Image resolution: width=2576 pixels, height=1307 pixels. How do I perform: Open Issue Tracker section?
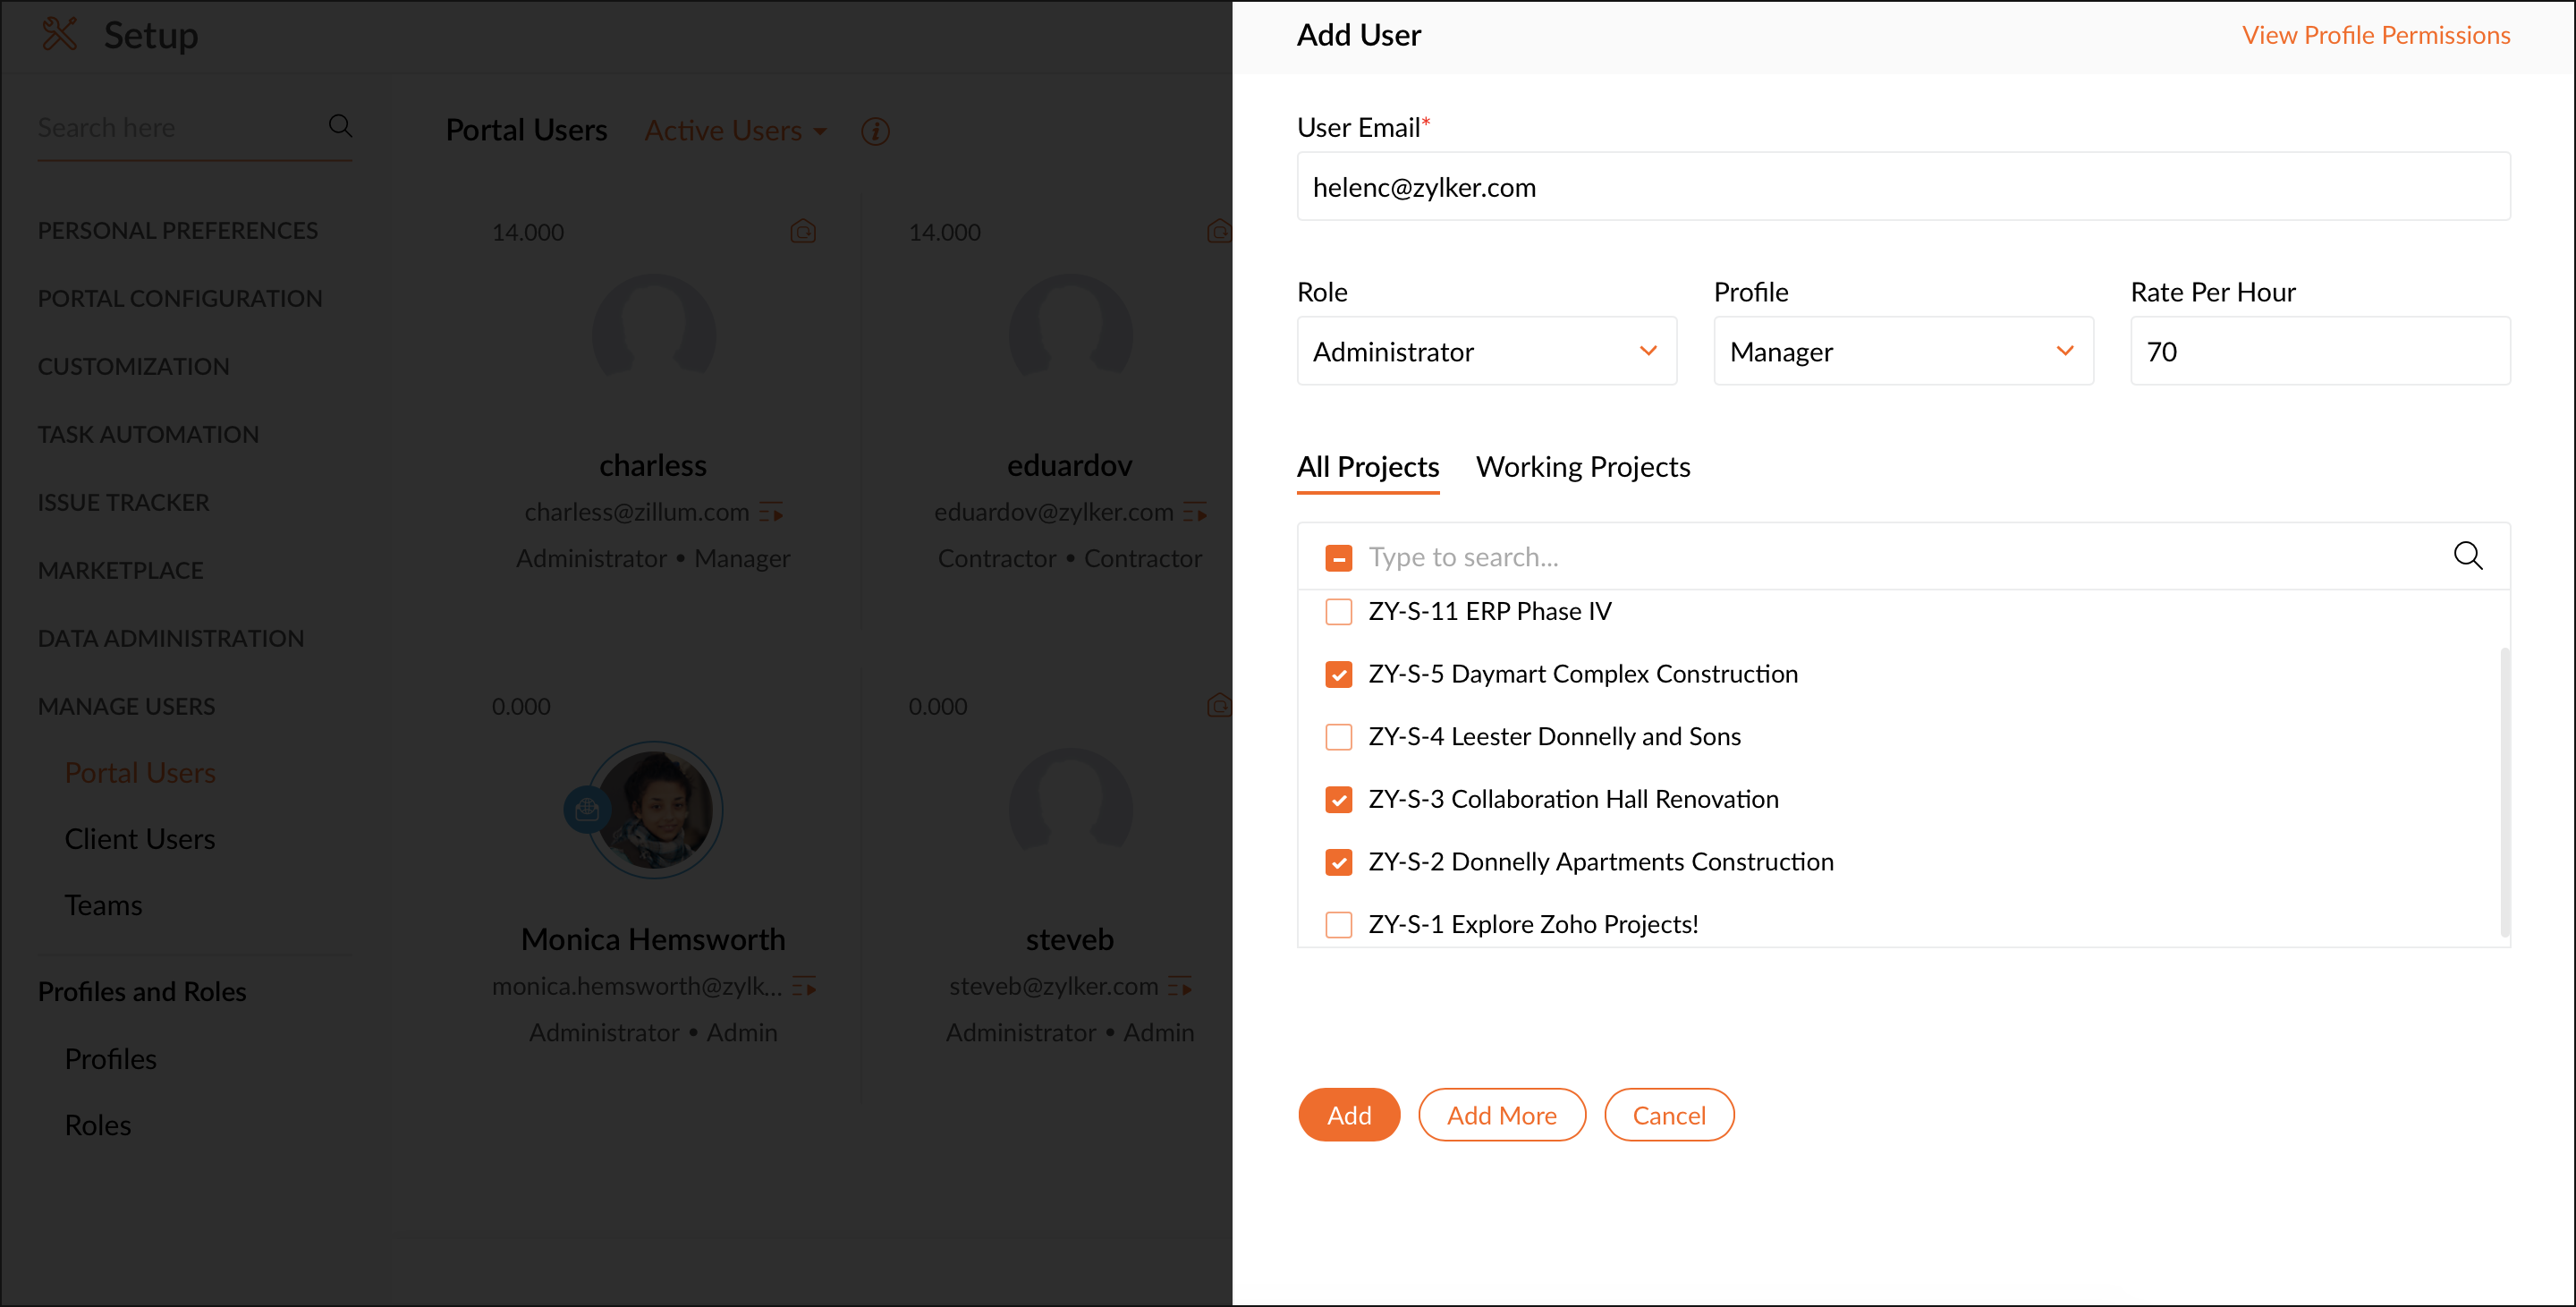124,503
